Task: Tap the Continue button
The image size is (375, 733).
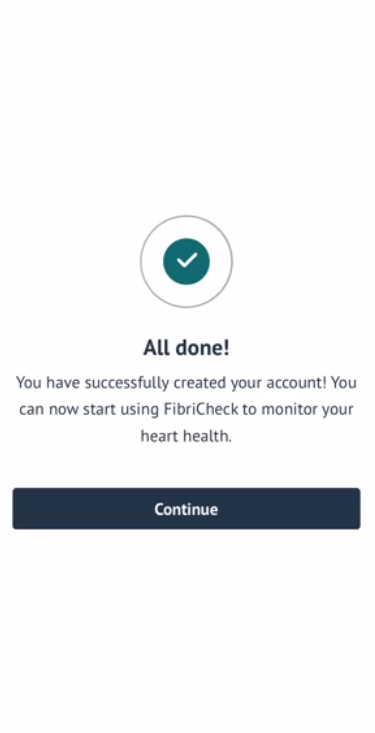Action: [187, 509]
